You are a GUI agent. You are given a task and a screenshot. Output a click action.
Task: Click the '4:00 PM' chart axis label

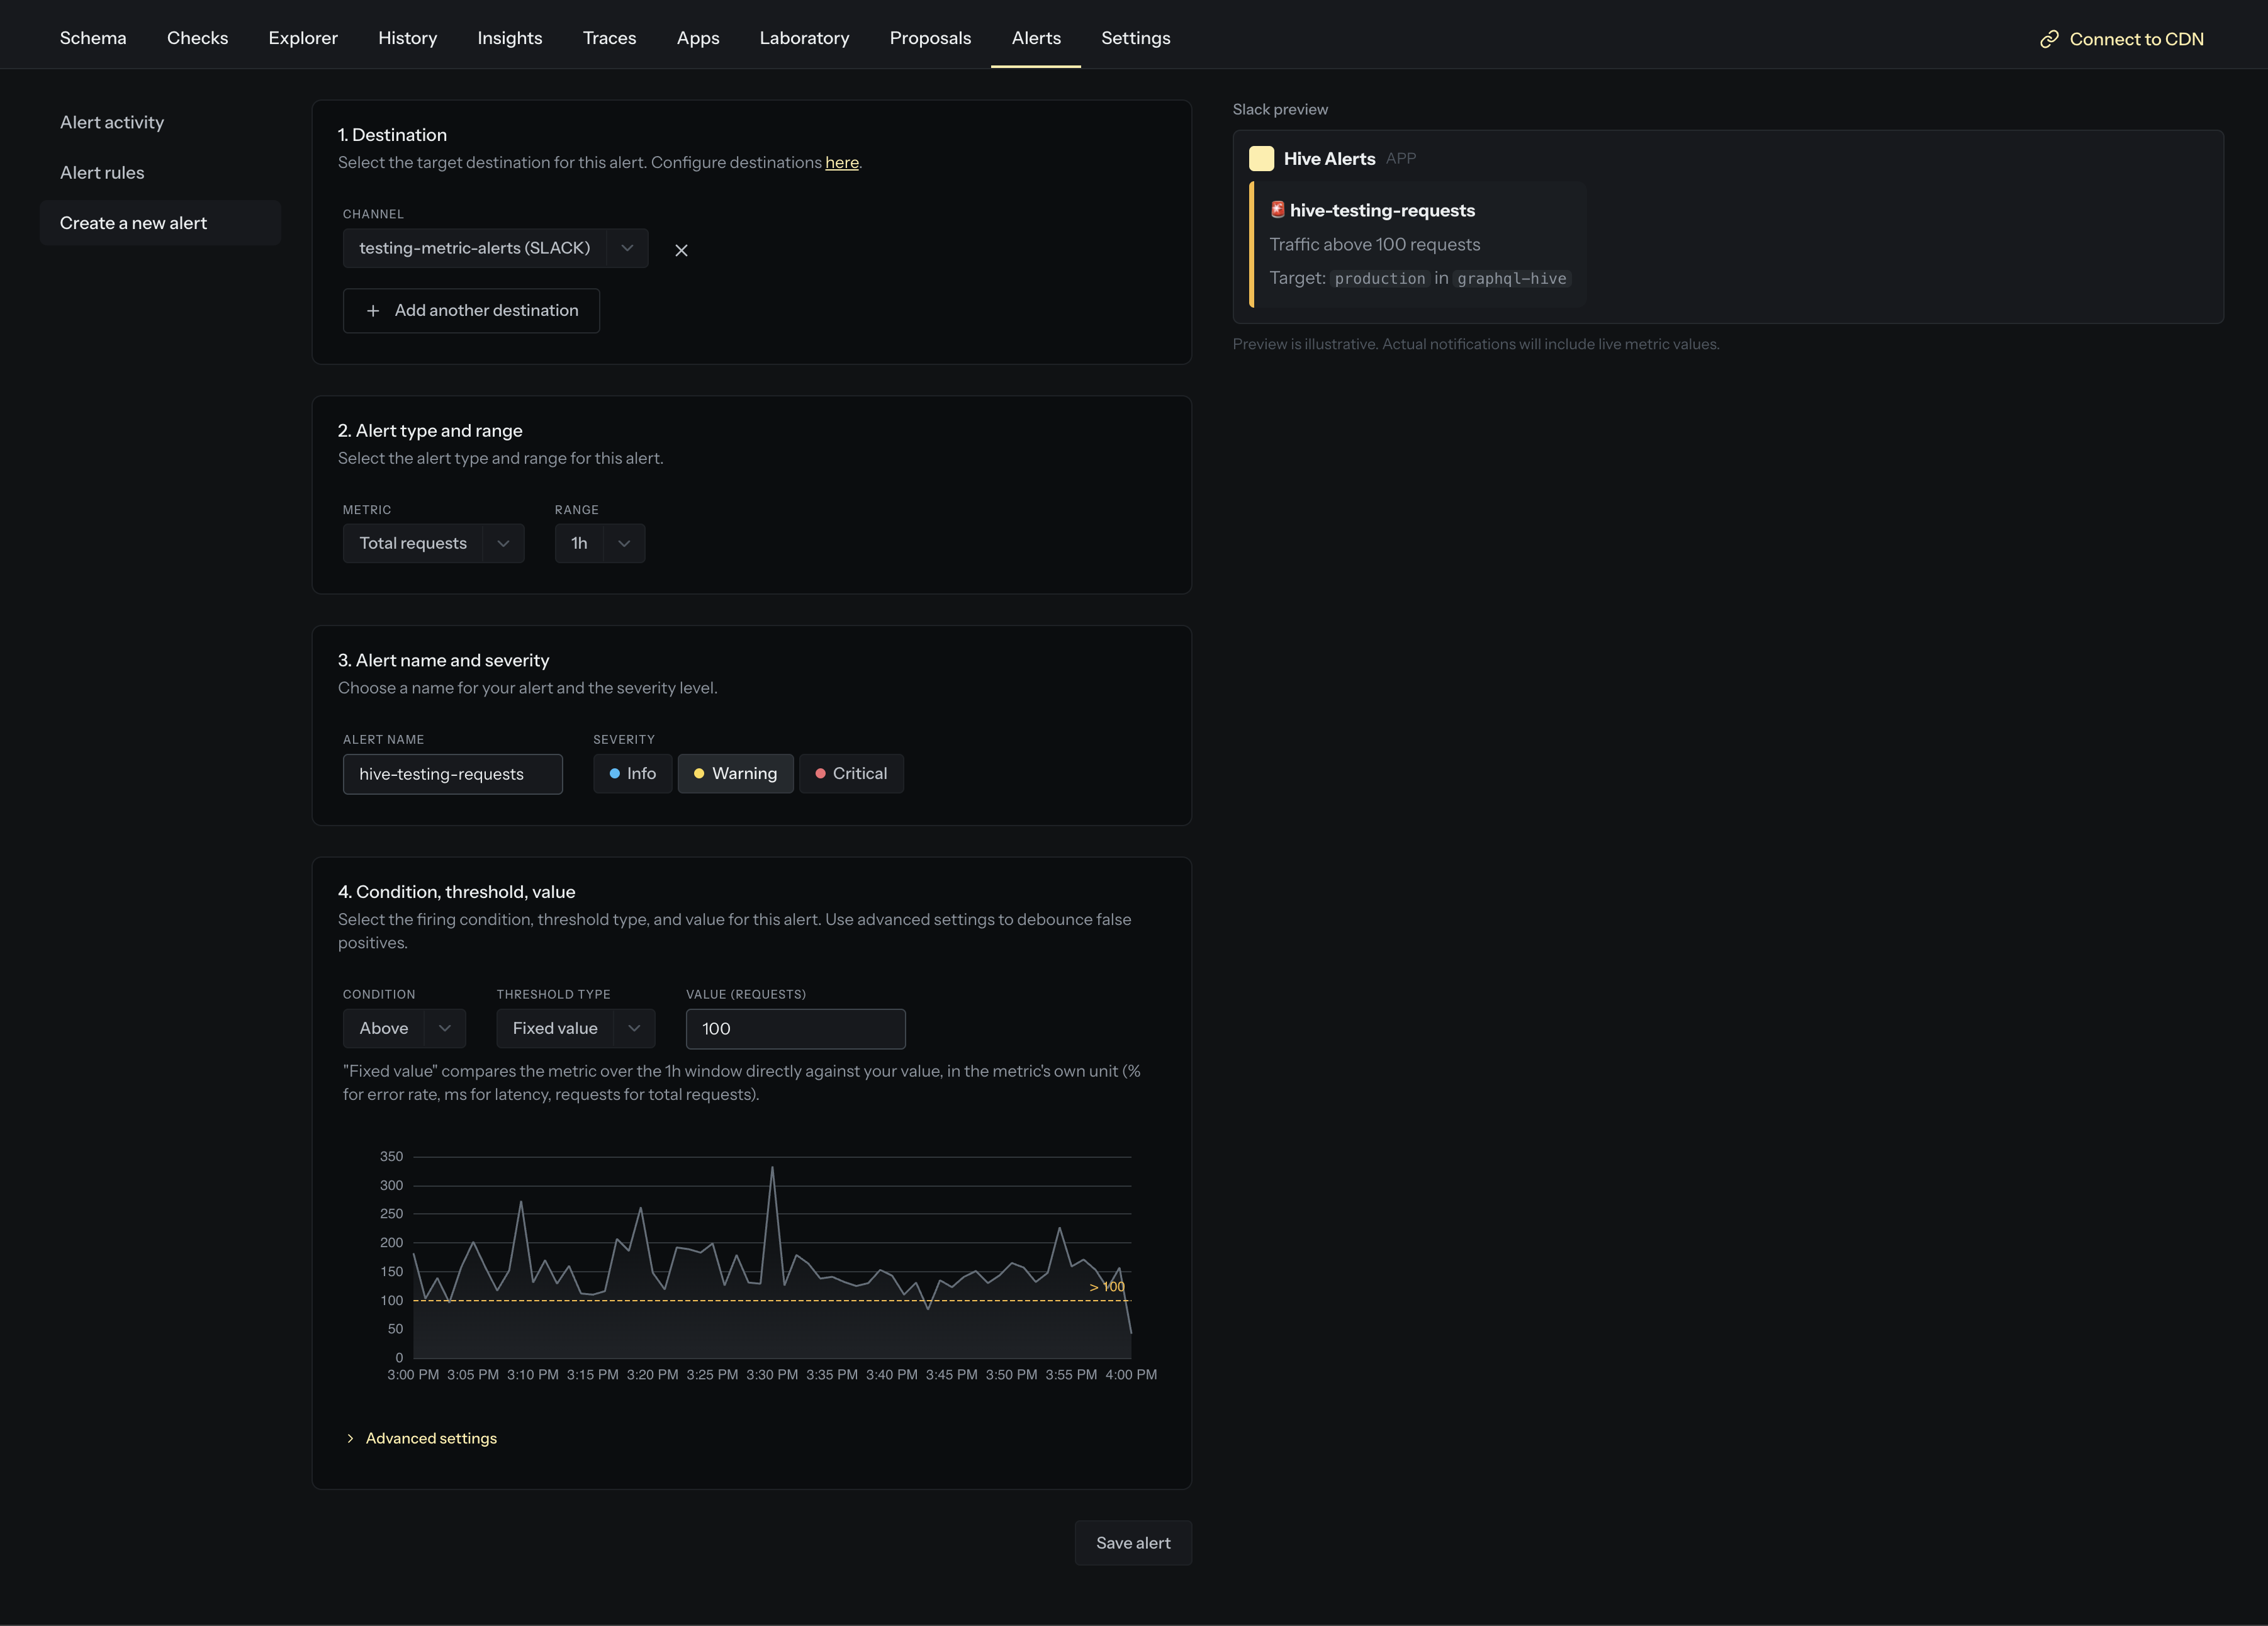click(1131, 1375)
